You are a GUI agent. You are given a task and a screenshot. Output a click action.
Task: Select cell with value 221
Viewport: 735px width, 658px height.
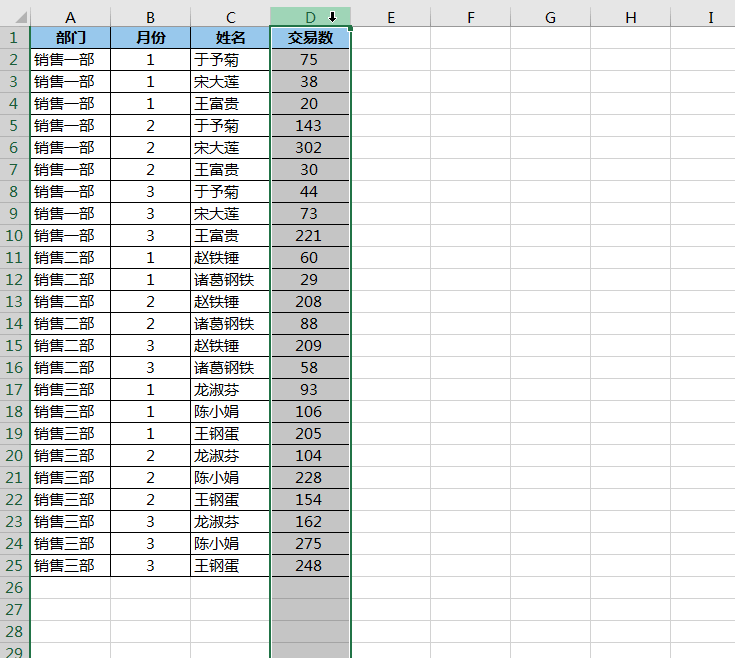tap(310, 235)
